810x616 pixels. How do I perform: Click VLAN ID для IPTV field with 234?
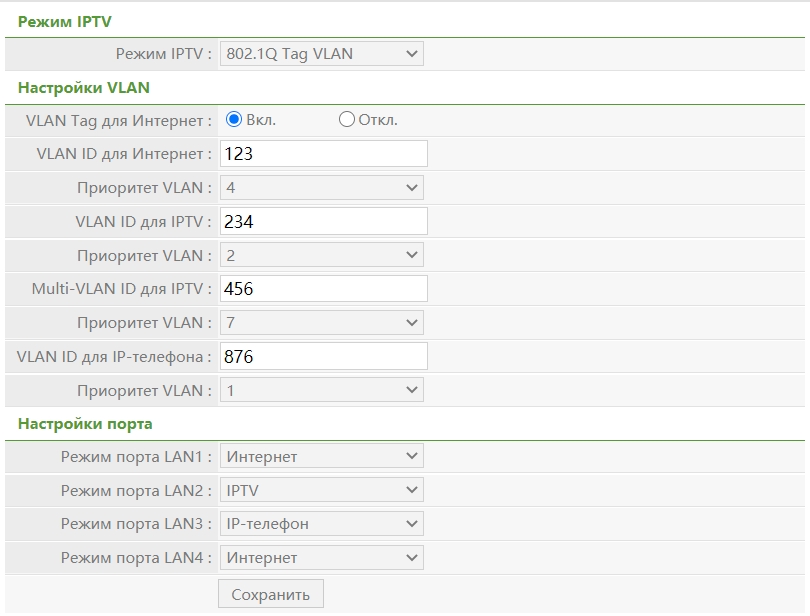(x=323, y=221)
